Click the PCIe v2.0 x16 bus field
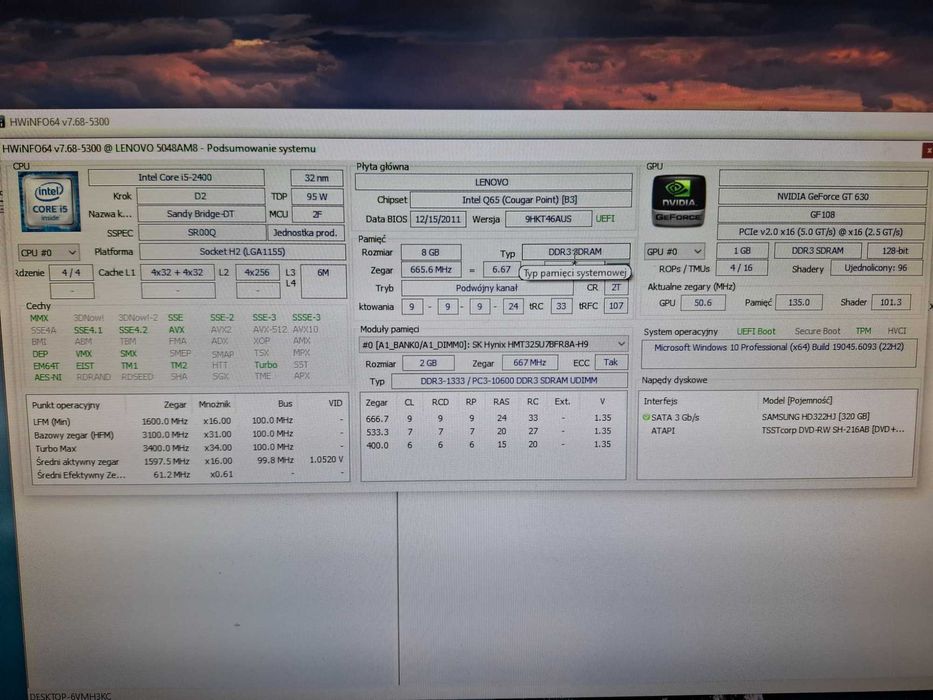933x700 pixels. tap(822, 232)
